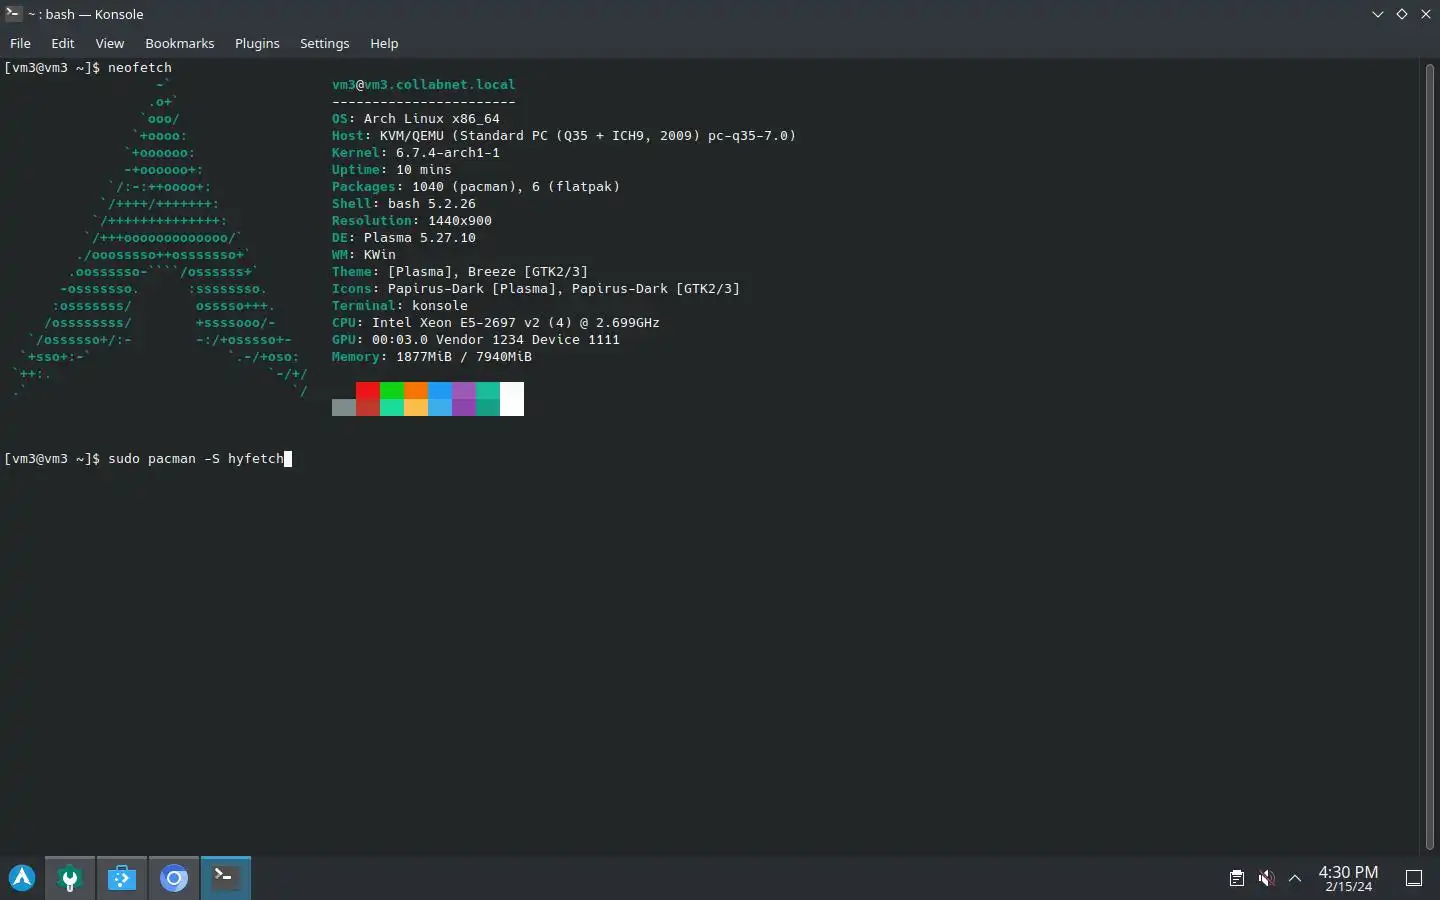Click the 'Resolution: 1440x900' line
Image resolution: width=1440 pixels, height=900 pixels.
click(412, 220)
